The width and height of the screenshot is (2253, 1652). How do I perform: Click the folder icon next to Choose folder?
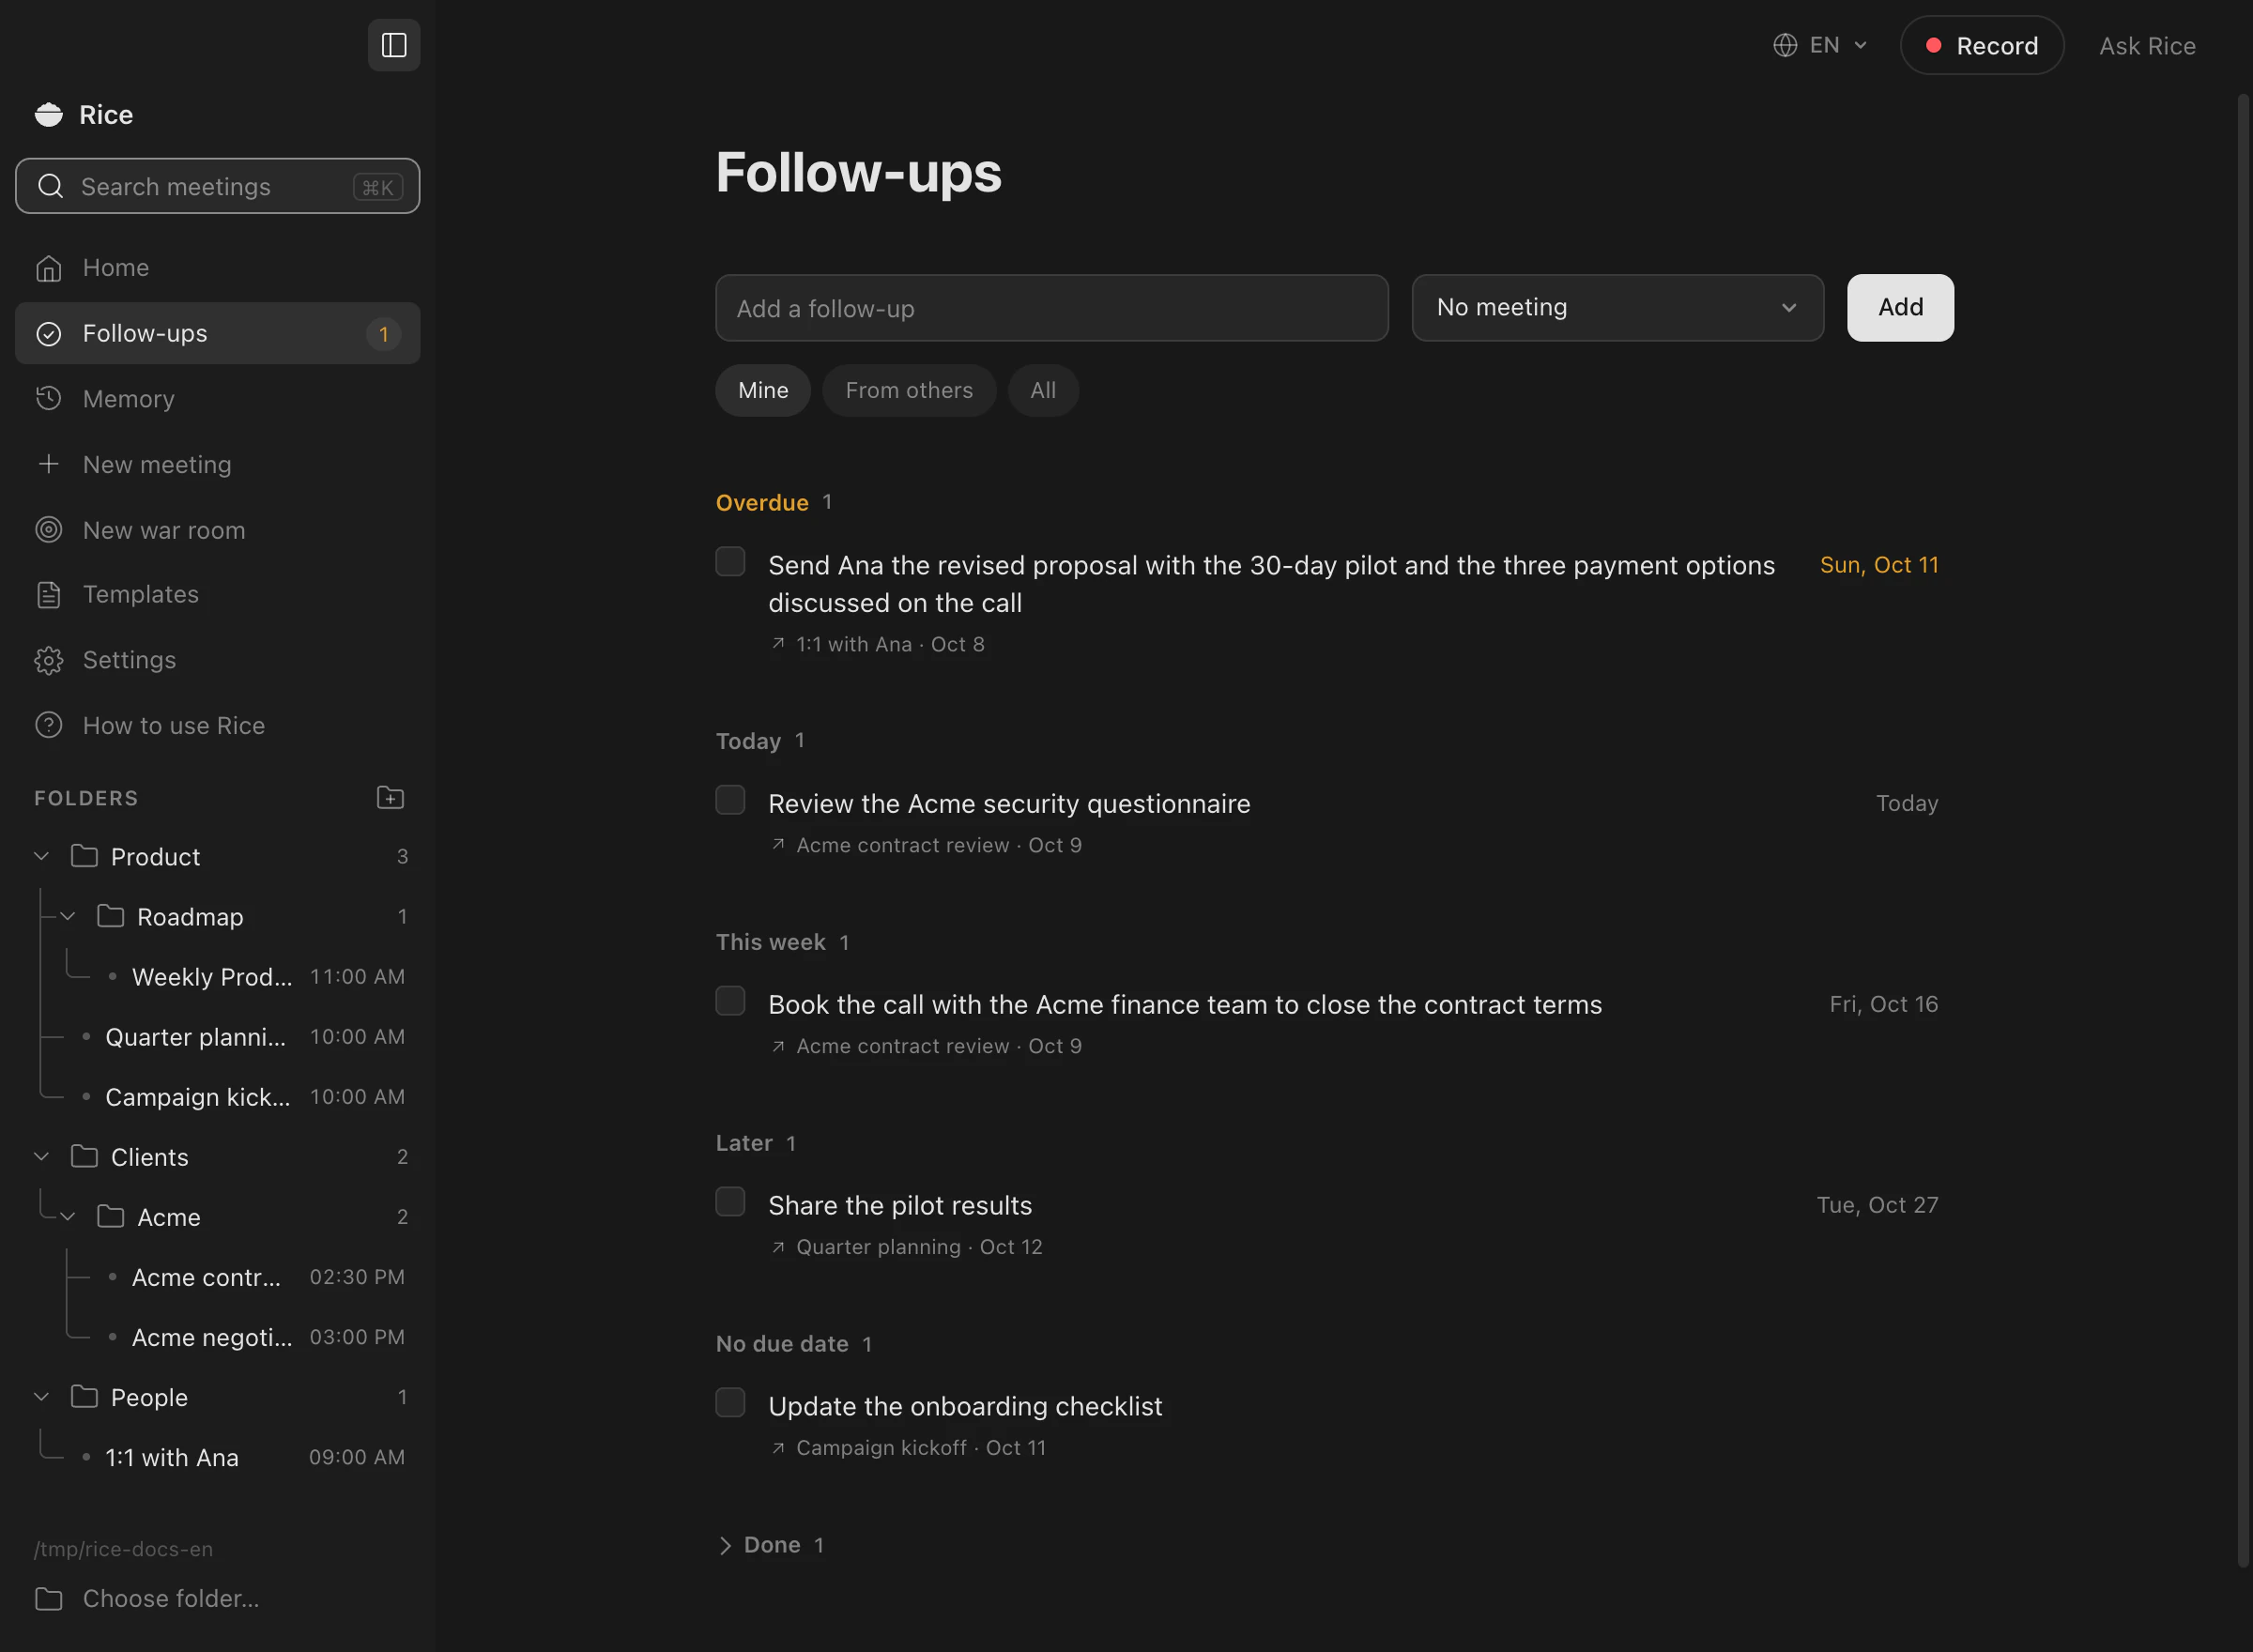click(x=49, y=1598)
